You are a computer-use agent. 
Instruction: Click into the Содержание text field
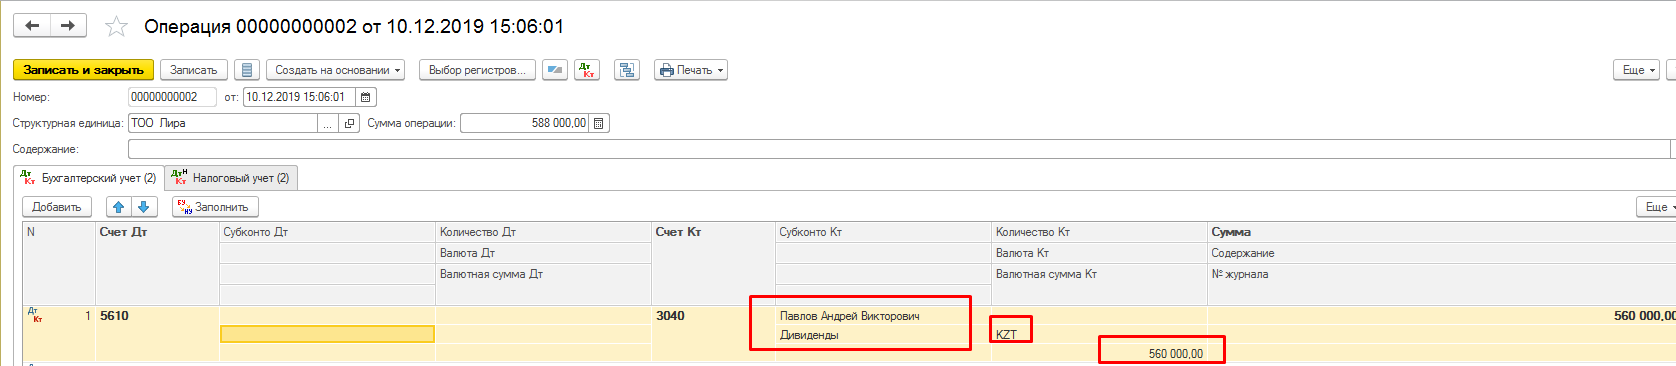click(x=900, y=149)
